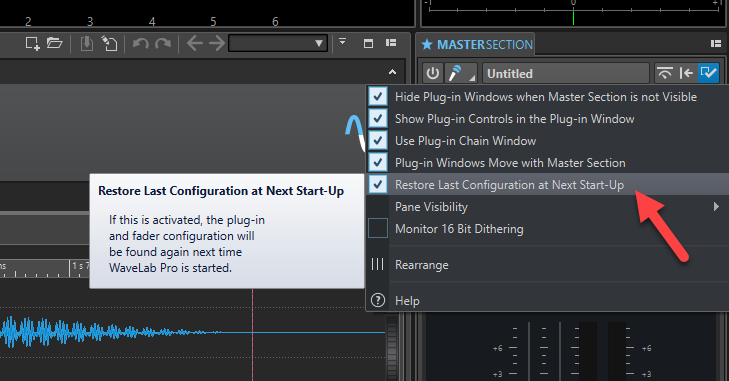Click ruler position 3 at top
Image resolution: width=729 pixels, height=381 pixels.
tap(90, 21)
